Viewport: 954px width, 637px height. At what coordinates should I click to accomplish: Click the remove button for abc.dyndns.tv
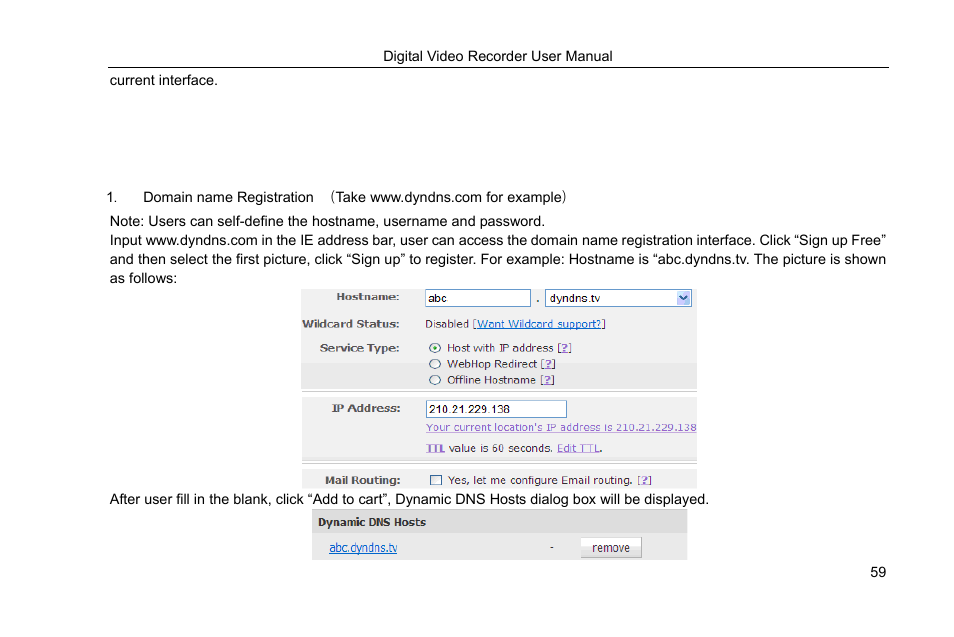click(611, 548)
